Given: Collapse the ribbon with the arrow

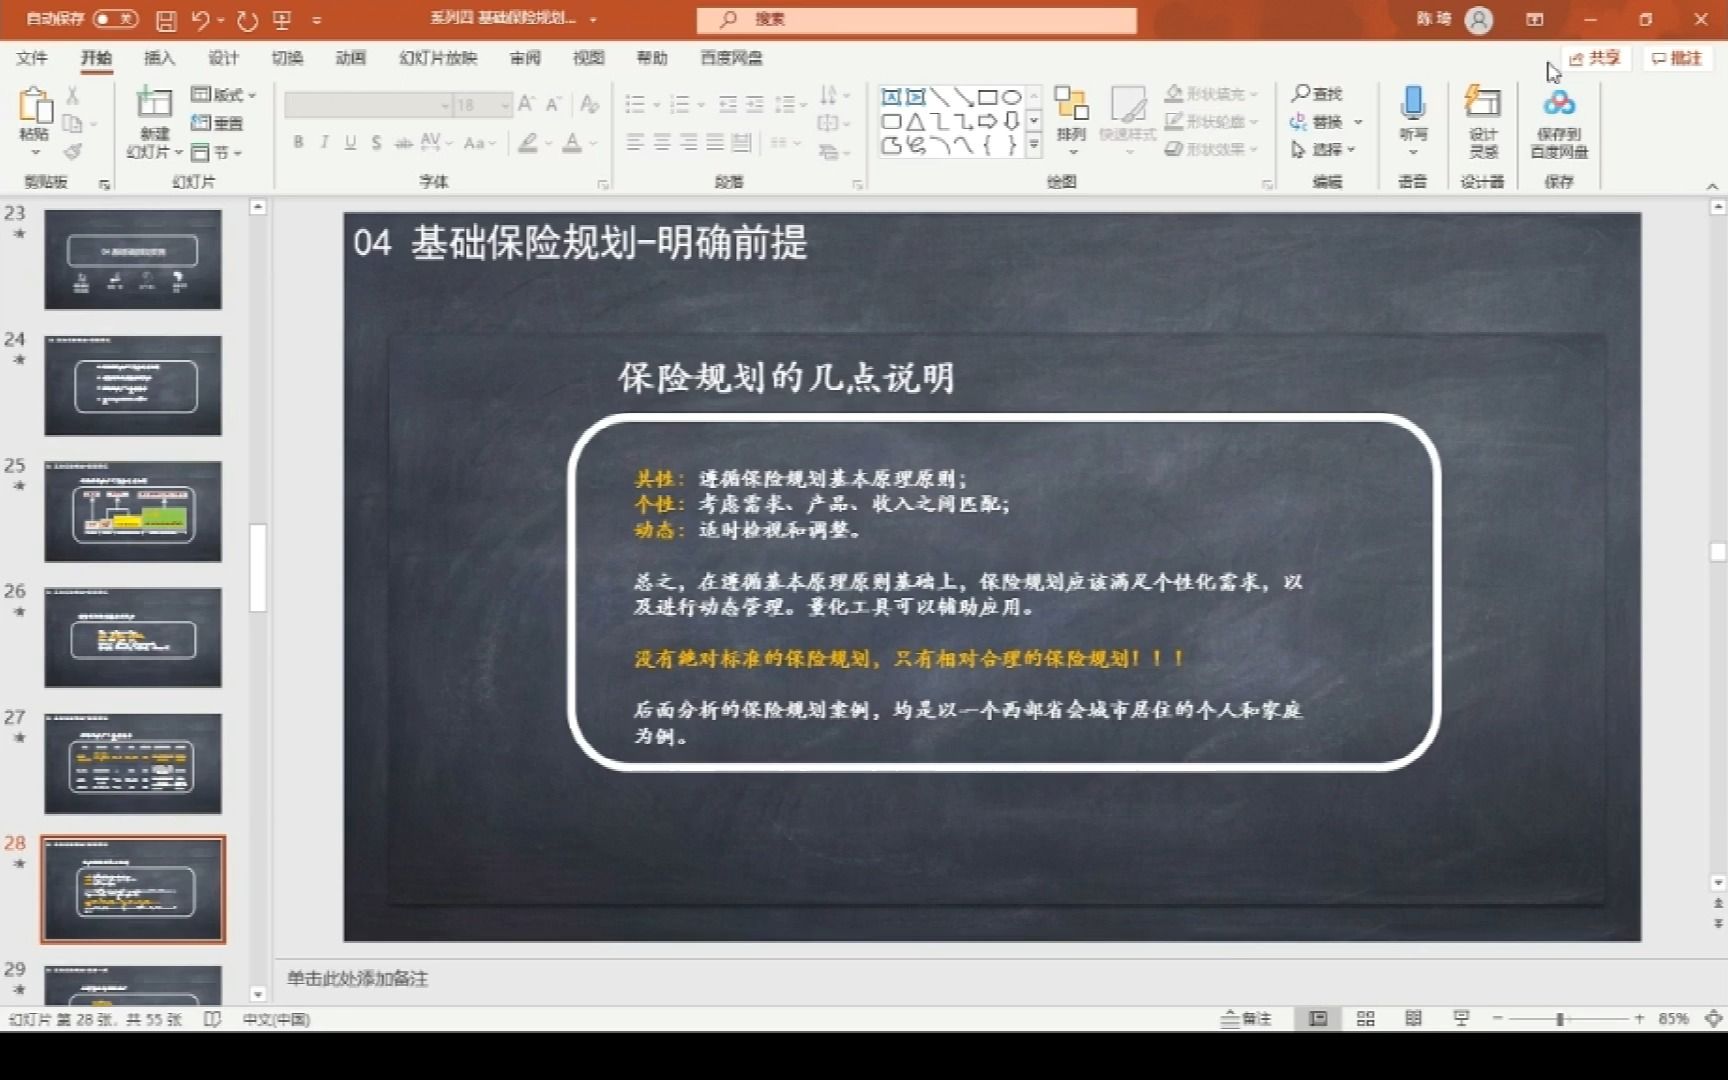Looking at the screenshot, I should point(1712,186).
